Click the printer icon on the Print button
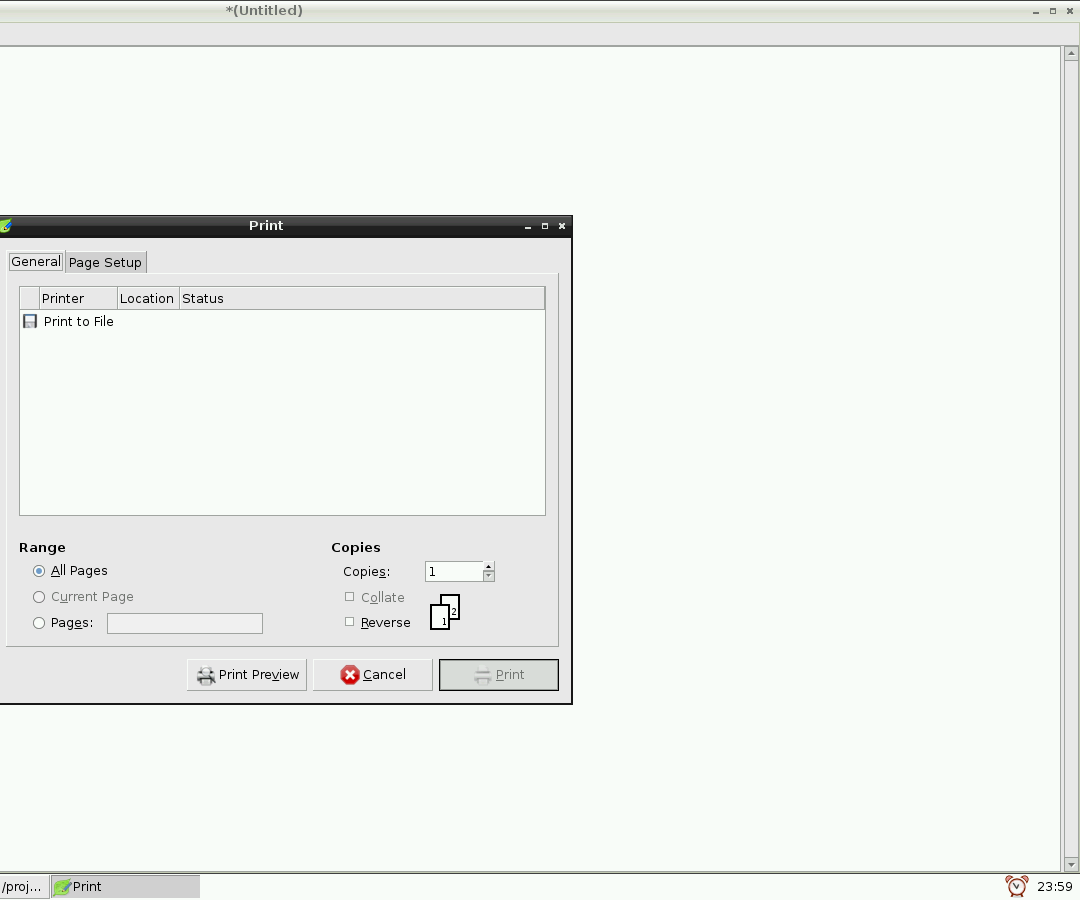 pyautogui.click(x=481, y=674)
